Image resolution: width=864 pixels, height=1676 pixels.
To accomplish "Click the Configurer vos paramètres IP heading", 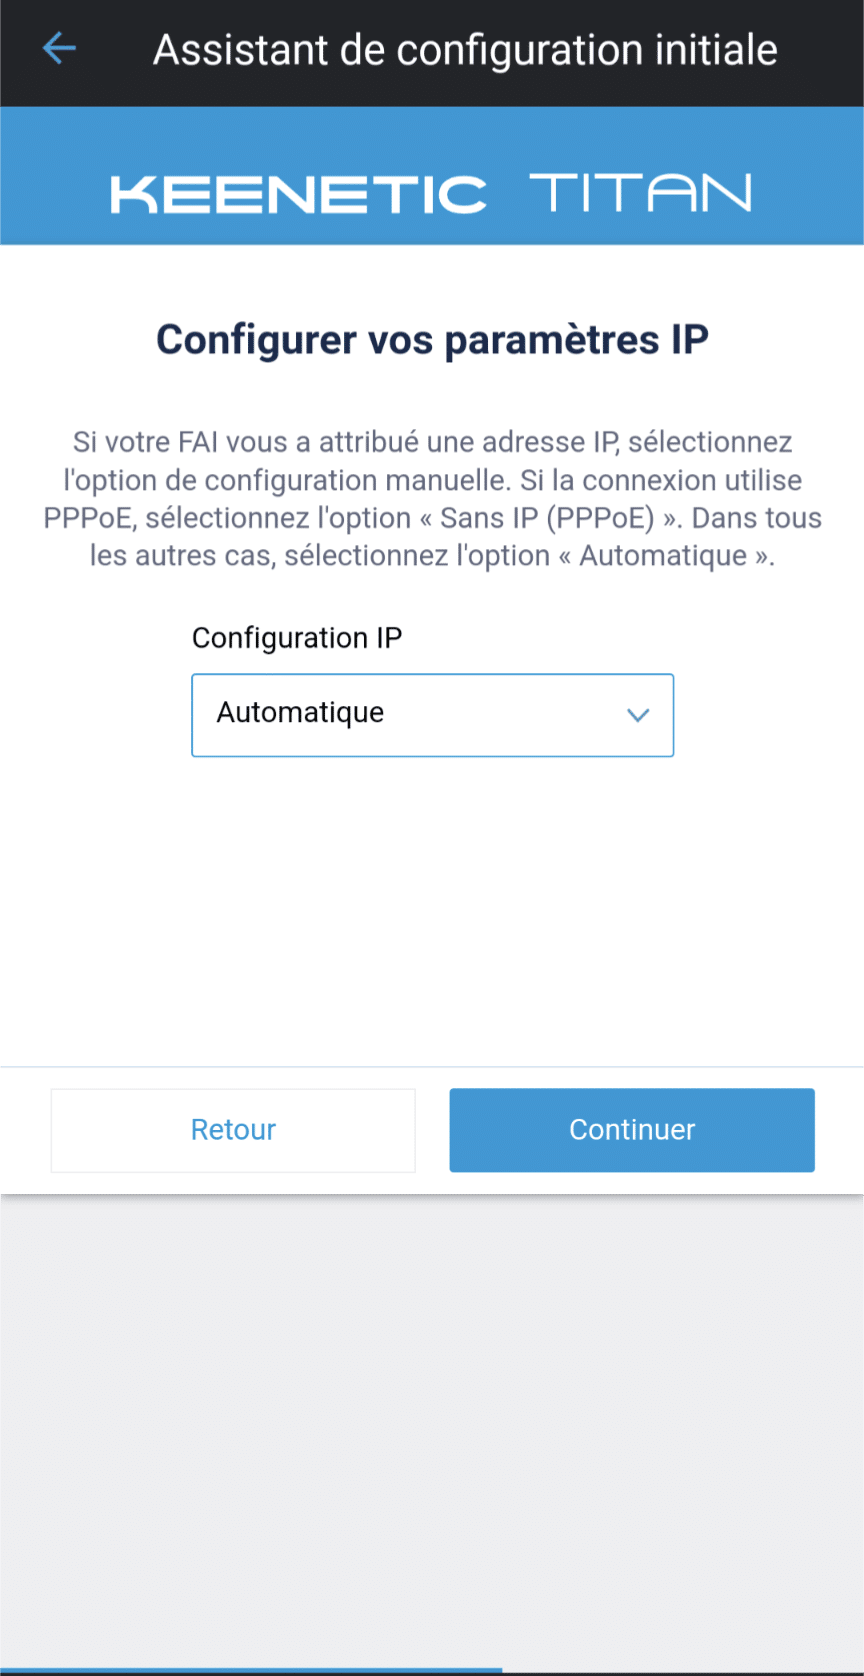I will point(432,340).
